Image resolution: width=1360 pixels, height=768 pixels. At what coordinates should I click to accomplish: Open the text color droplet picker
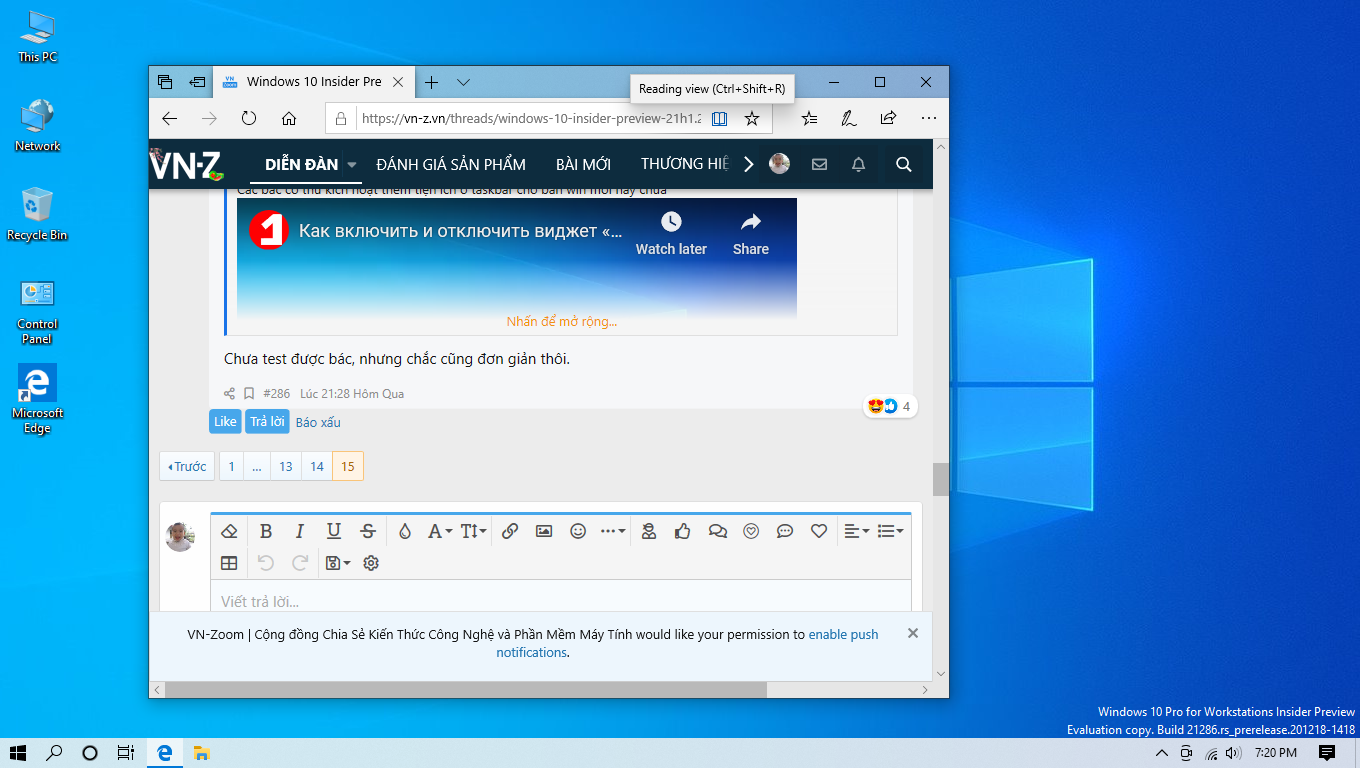pyautogui.click(x=404, y=531)
